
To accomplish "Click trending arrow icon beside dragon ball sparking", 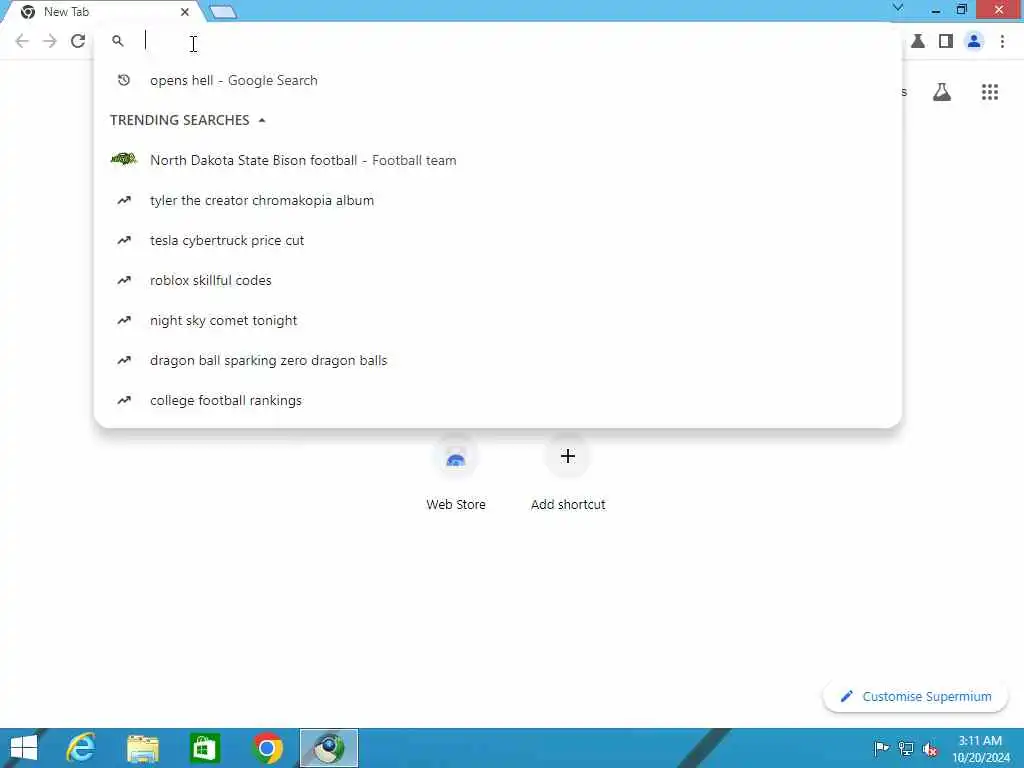I will [x=123, y=360].
